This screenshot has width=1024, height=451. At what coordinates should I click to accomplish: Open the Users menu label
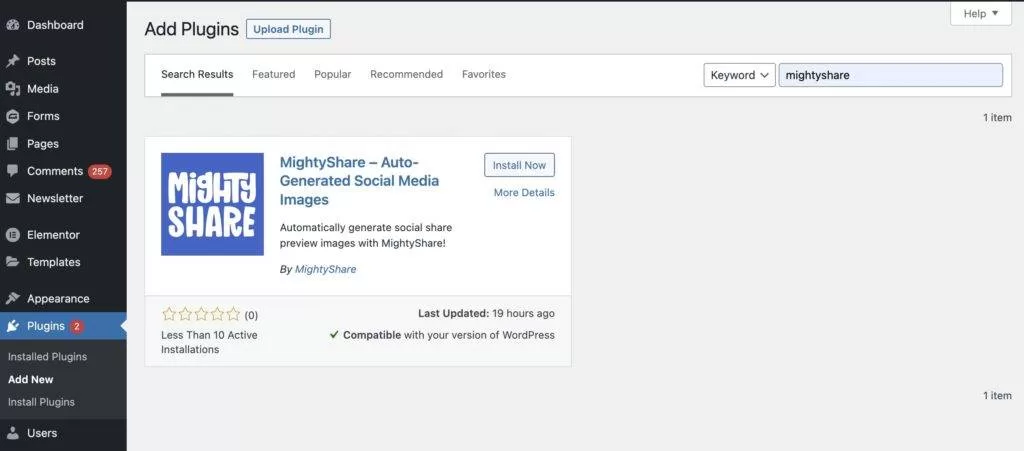[42, 433]
